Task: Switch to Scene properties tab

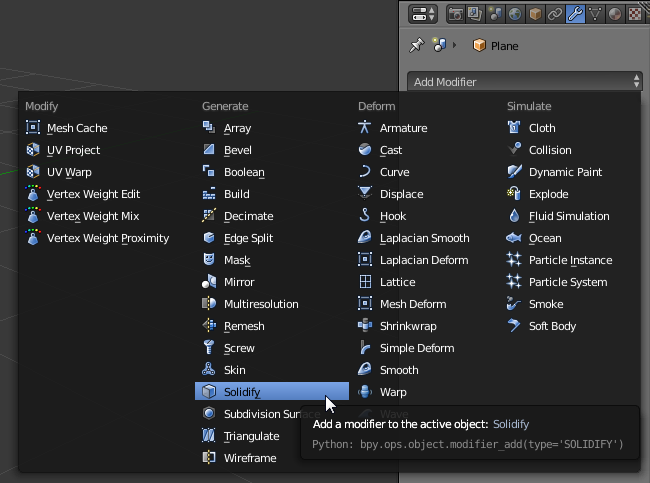Action: point(495,14)
